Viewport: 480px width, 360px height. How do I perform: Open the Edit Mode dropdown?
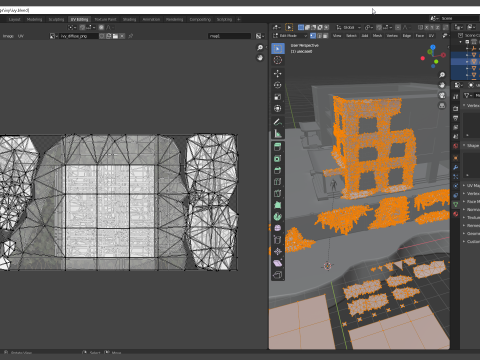(x=290, y=35)
